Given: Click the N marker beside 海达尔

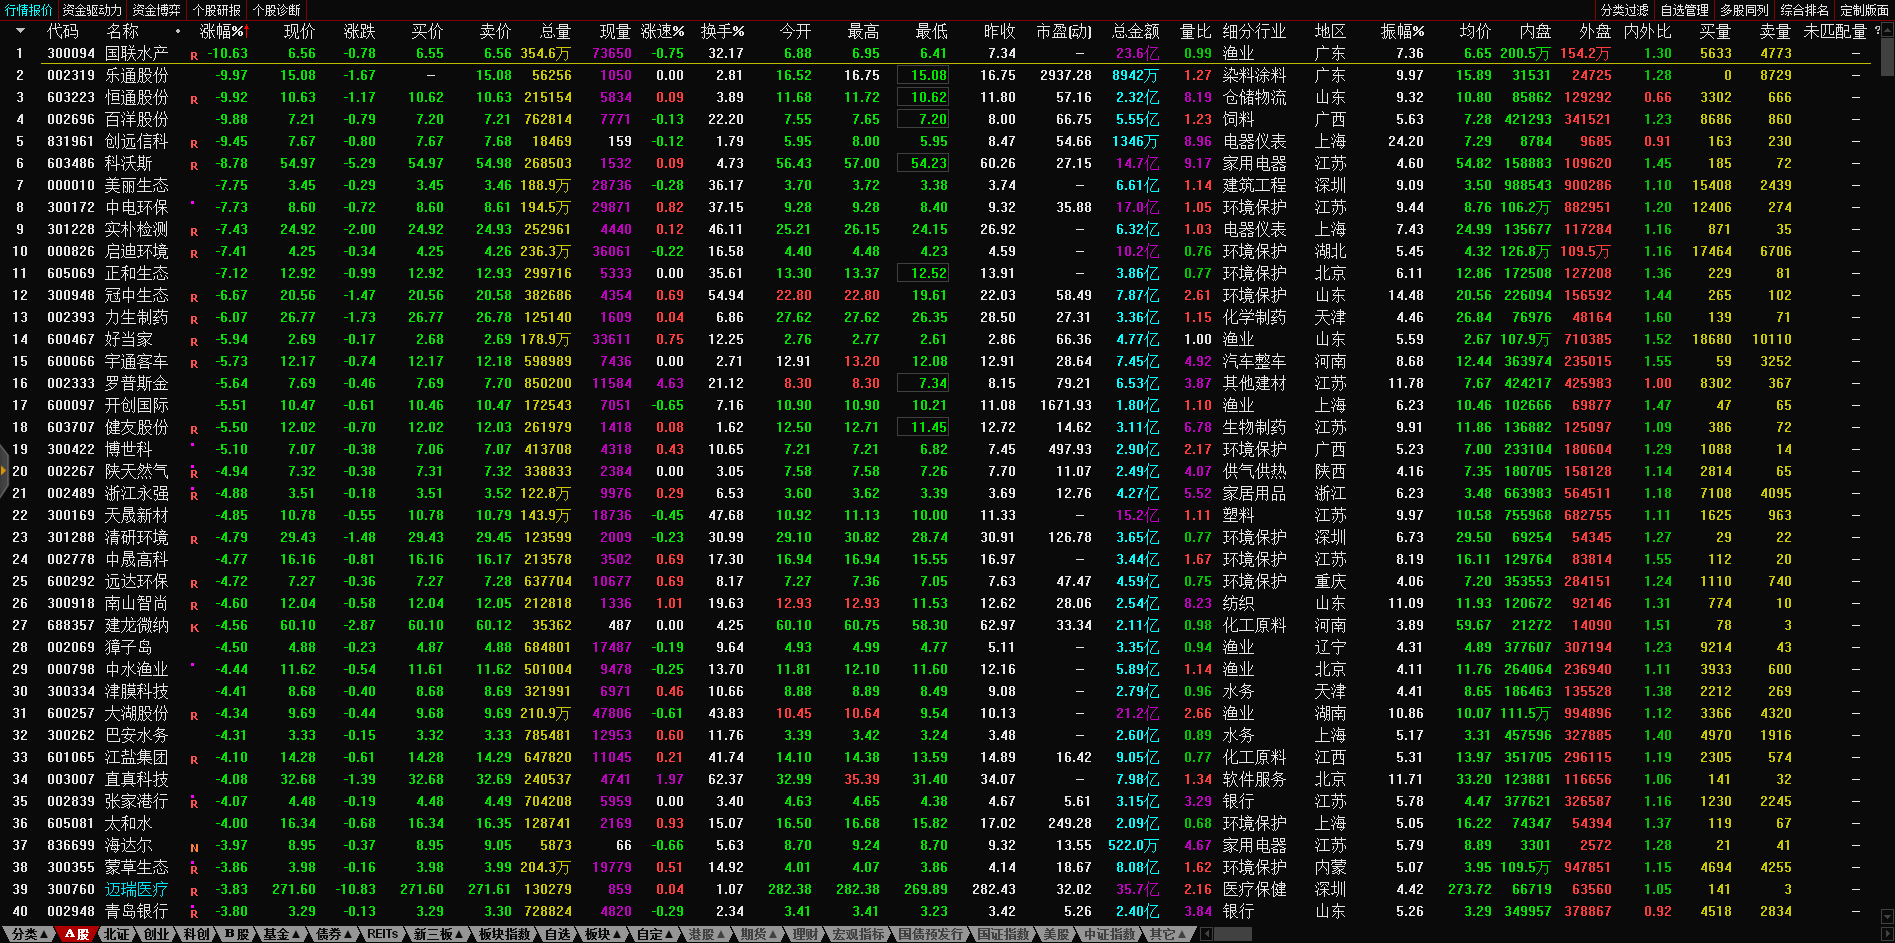Looking at the screenshot, I should point(194,847).
